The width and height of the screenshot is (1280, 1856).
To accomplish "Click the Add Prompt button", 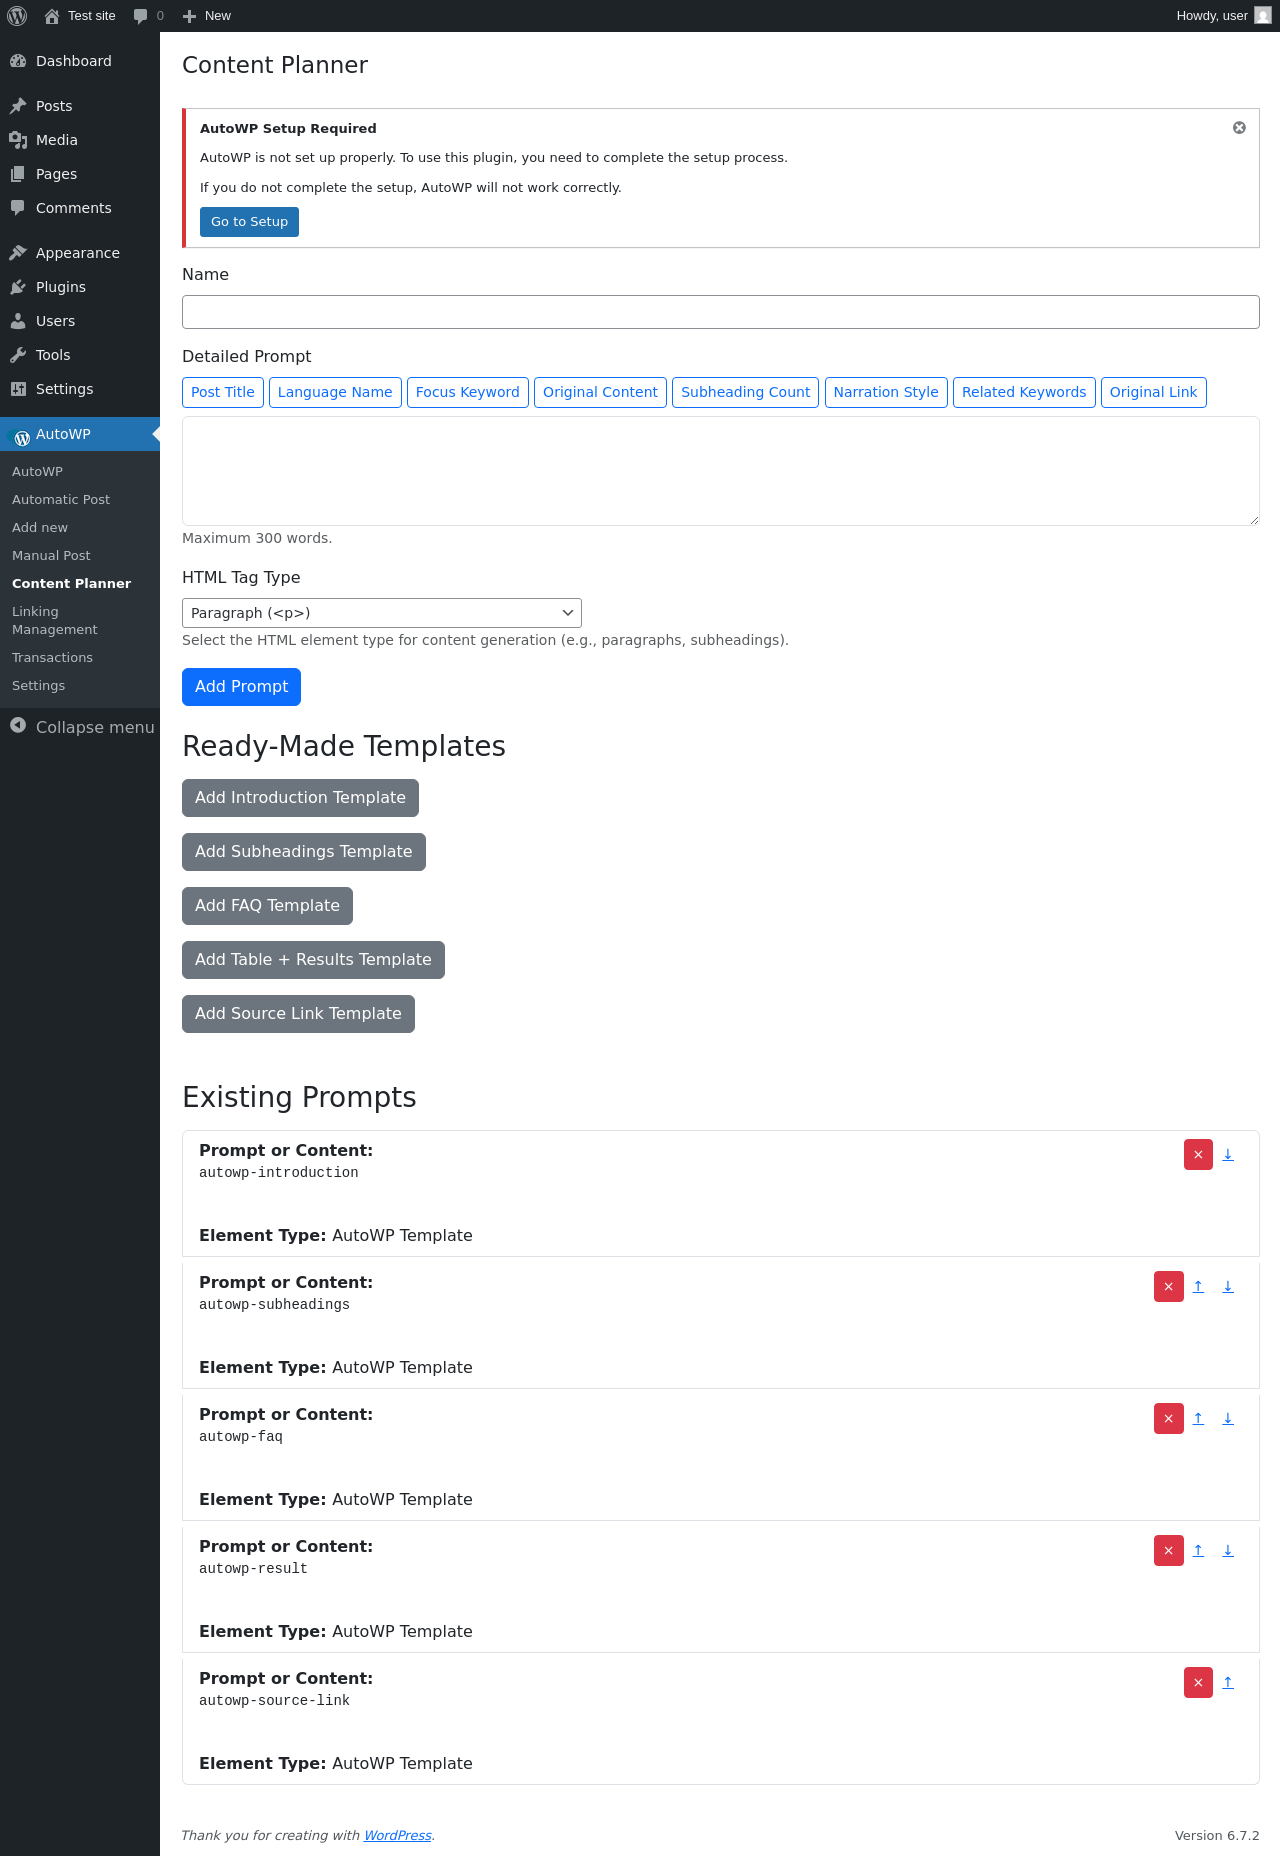I will click(241, 687).
